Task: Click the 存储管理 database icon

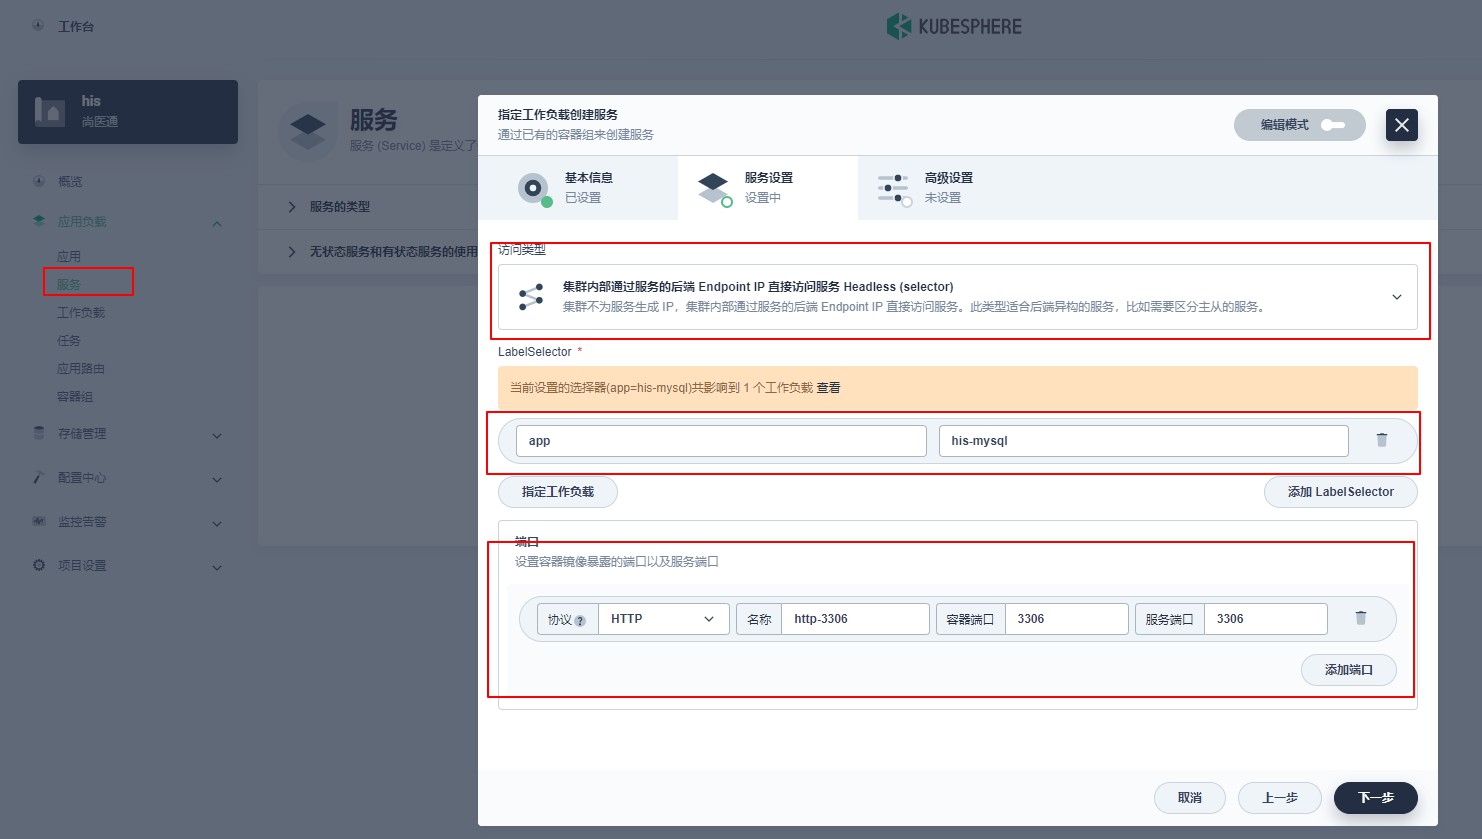Action: 39,433
